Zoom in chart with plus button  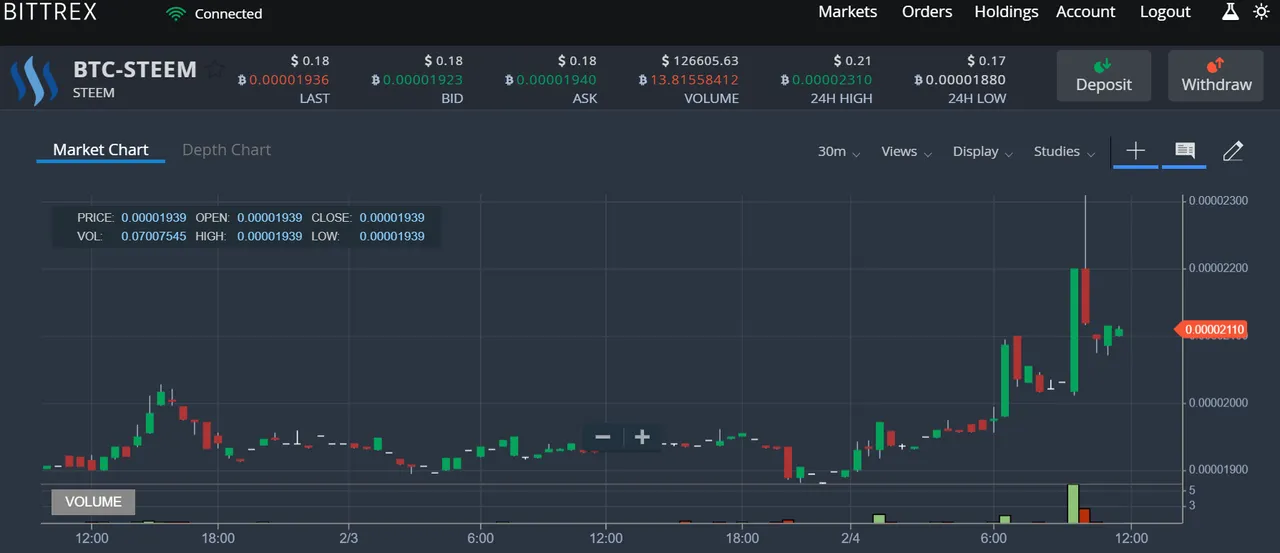(x=642, y=437)
